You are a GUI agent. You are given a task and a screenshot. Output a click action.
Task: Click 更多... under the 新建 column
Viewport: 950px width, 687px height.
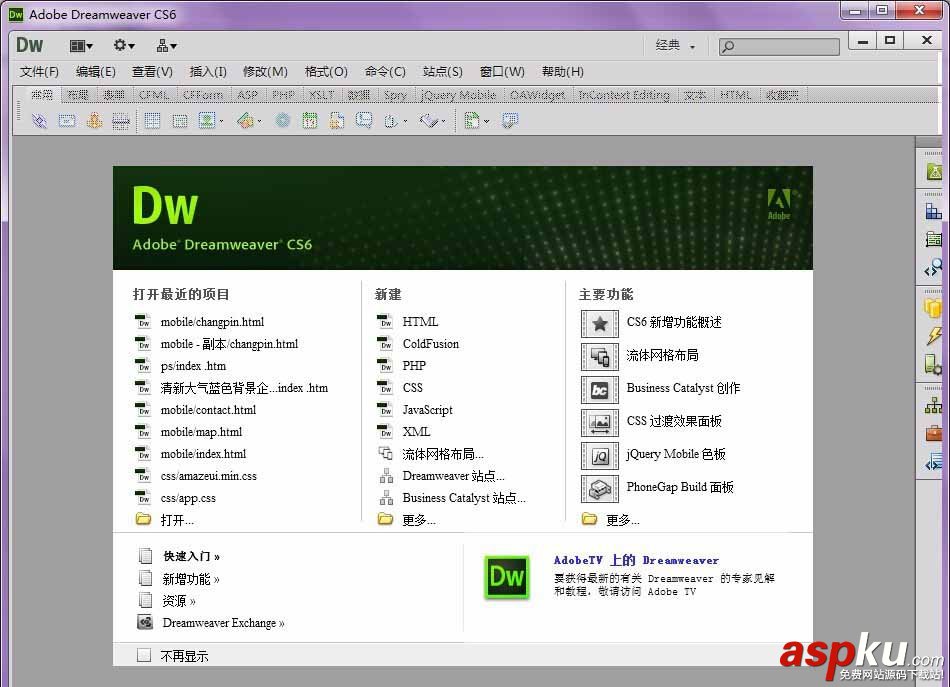(x=419, y=520)
